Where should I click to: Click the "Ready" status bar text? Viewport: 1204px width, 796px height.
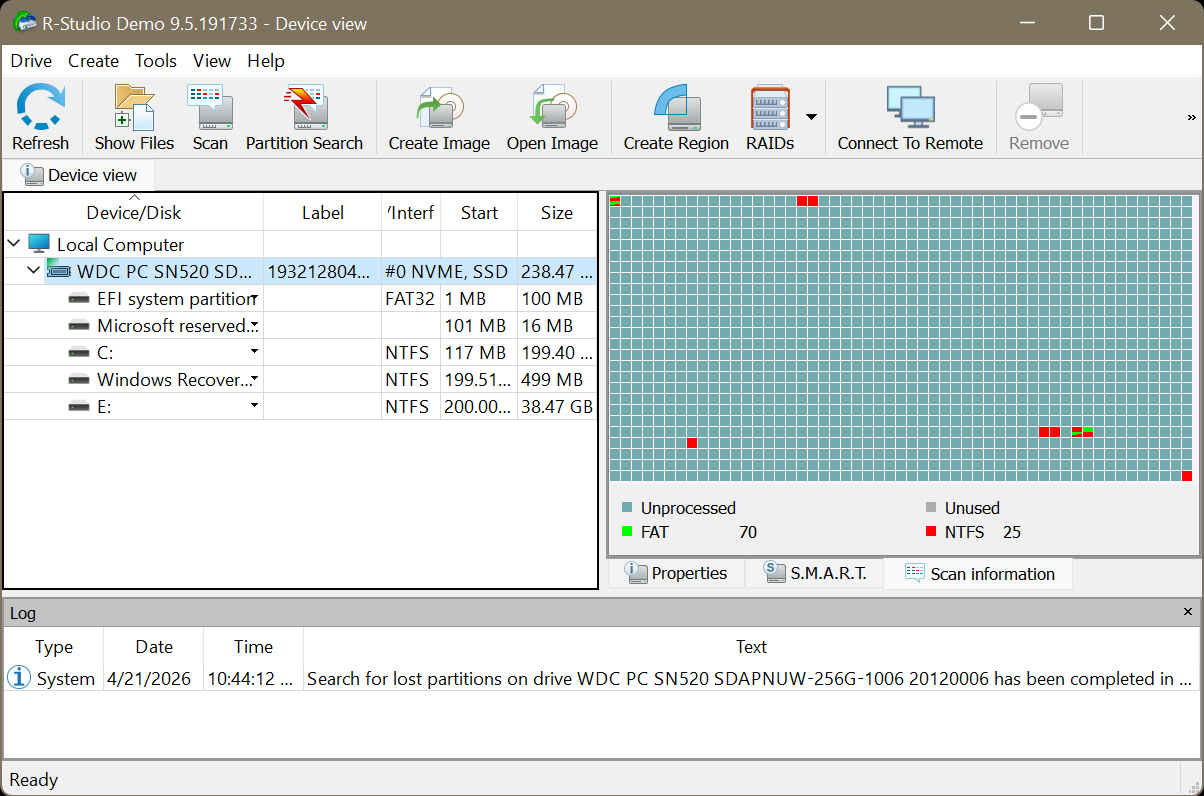34,780
